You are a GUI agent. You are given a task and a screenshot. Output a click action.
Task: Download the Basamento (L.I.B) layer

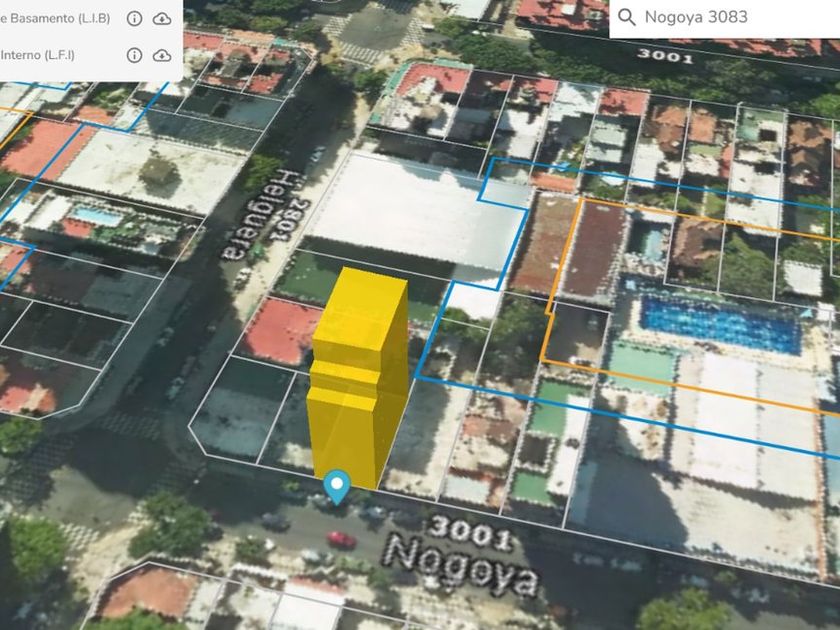(162, 19)
